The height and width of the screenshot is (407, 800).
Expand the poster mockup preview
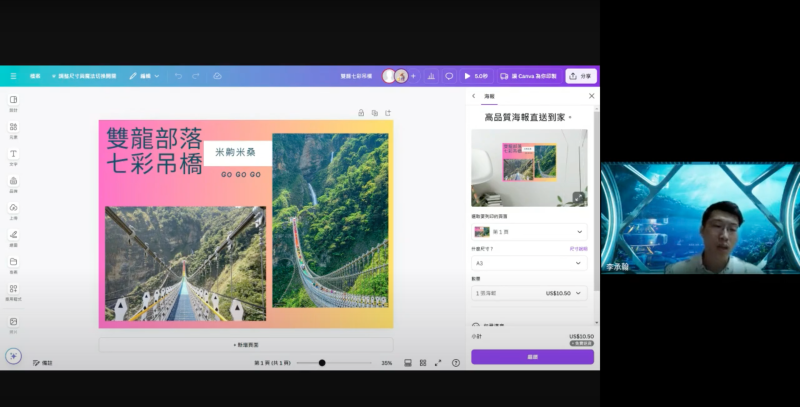point(578,197)
